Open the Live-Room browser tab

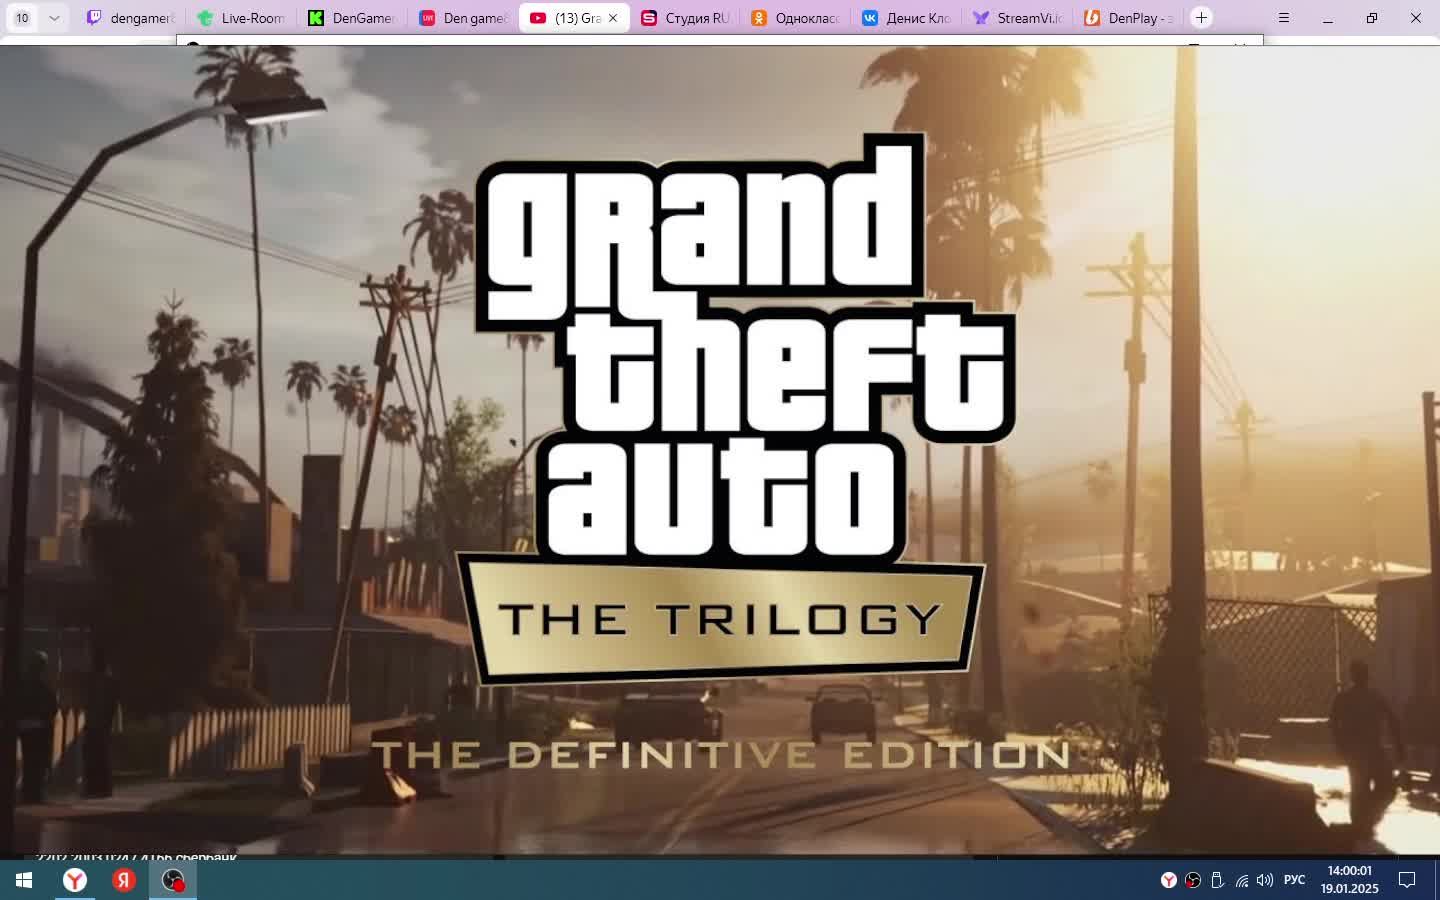click(x=242, y=18)
